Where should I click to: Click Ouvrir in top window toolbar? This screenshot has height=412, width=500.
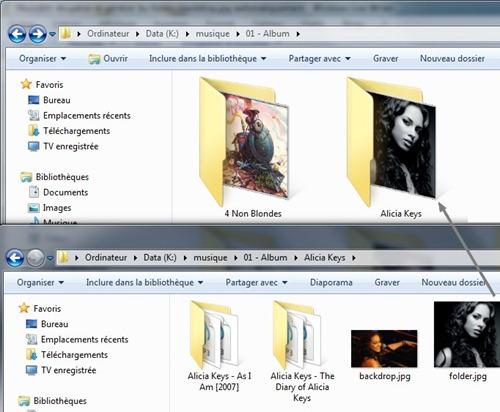click(x=108, y=59)
